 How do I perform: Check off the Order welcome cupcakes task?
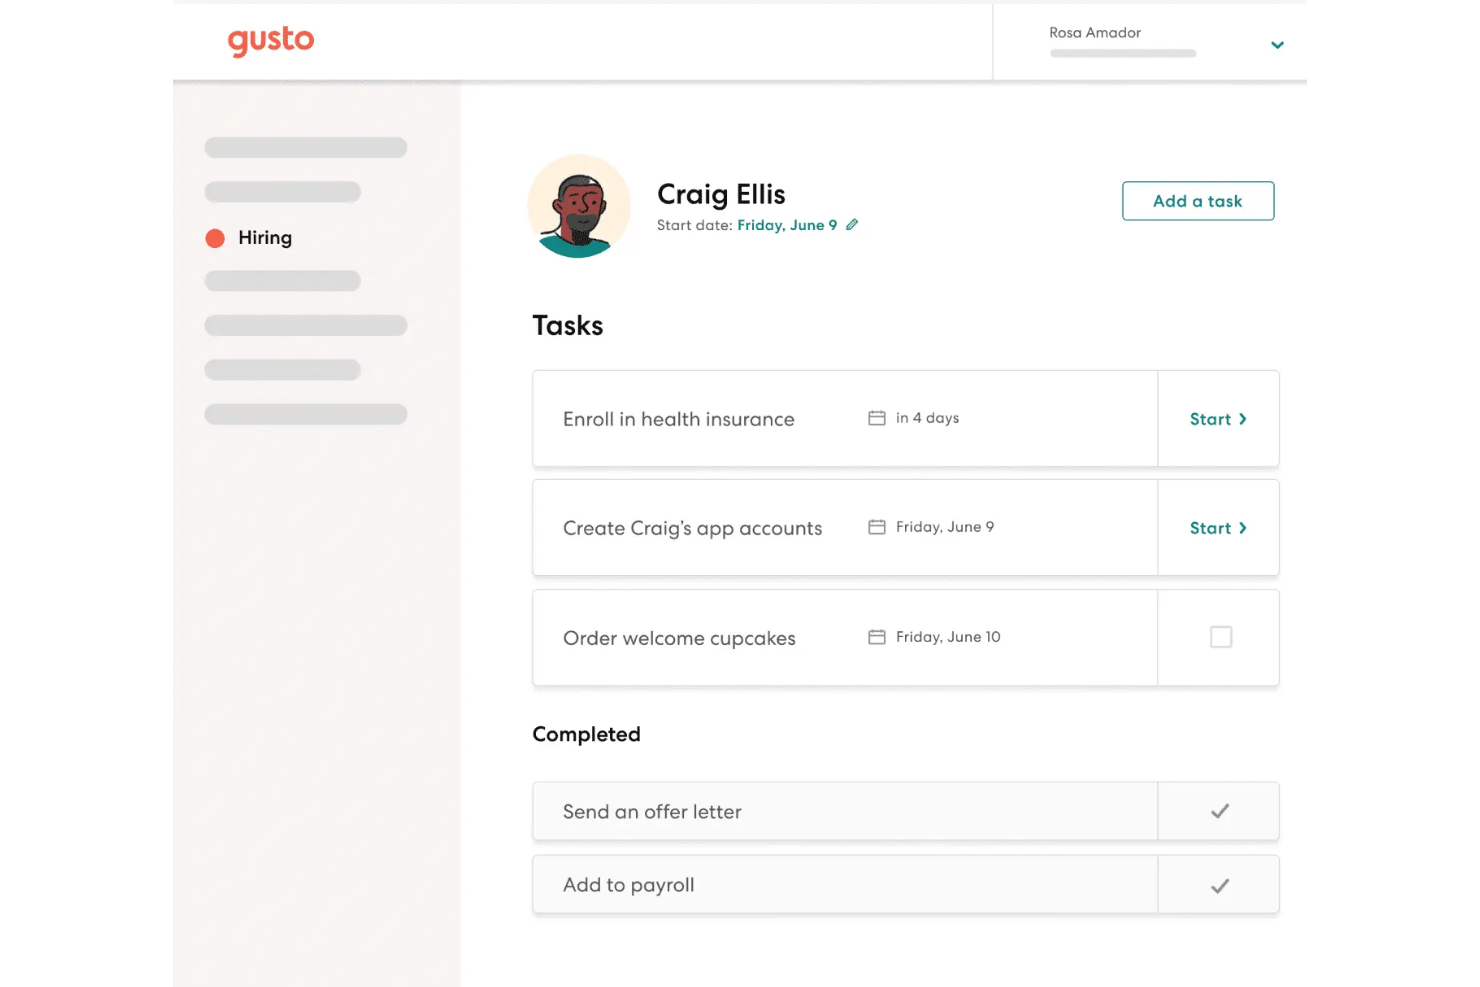[x=1220, y=637]
